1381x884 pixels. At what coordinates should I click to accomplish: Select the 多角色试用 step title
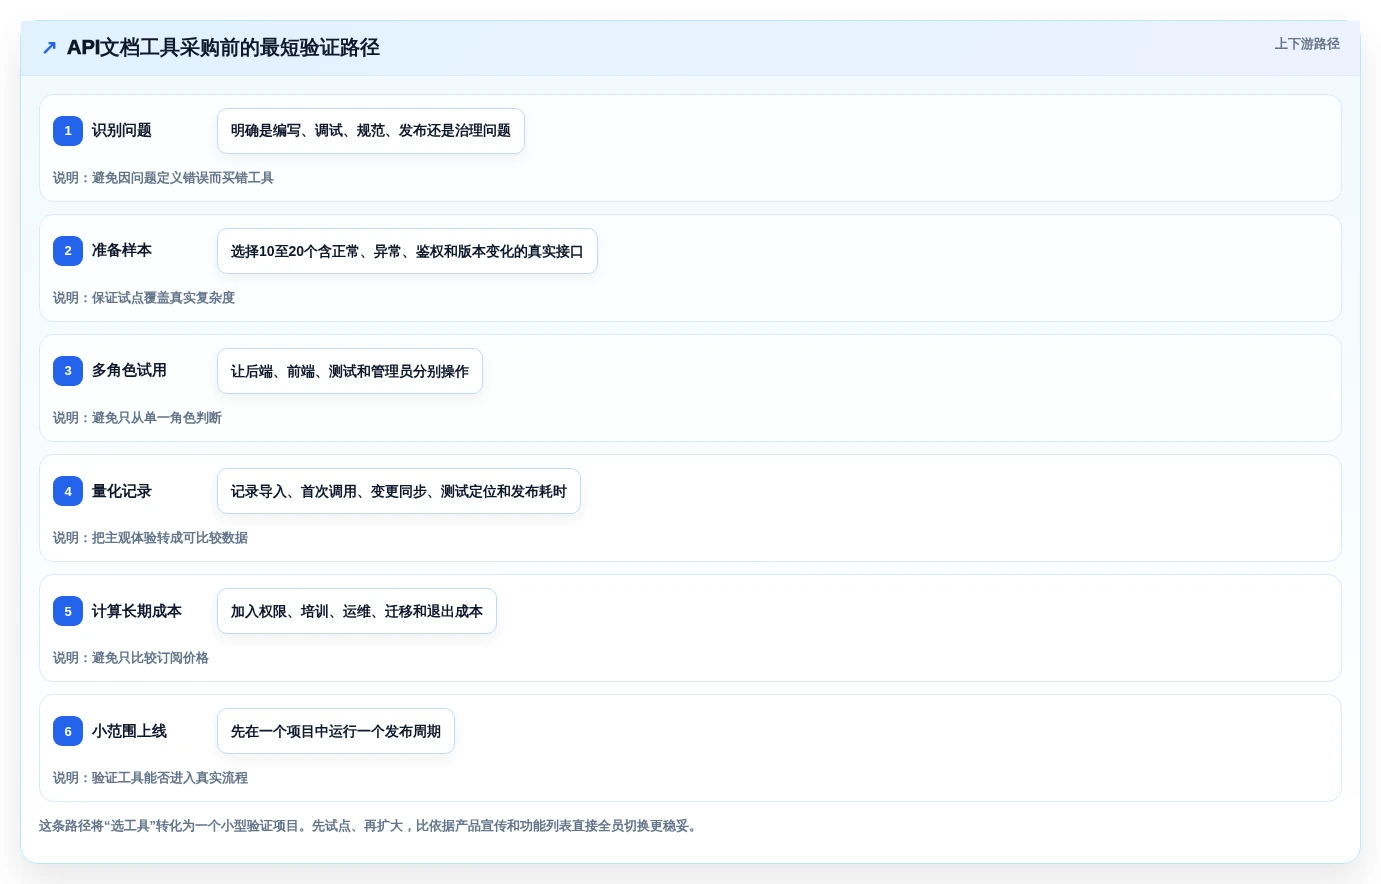point(129,371)
